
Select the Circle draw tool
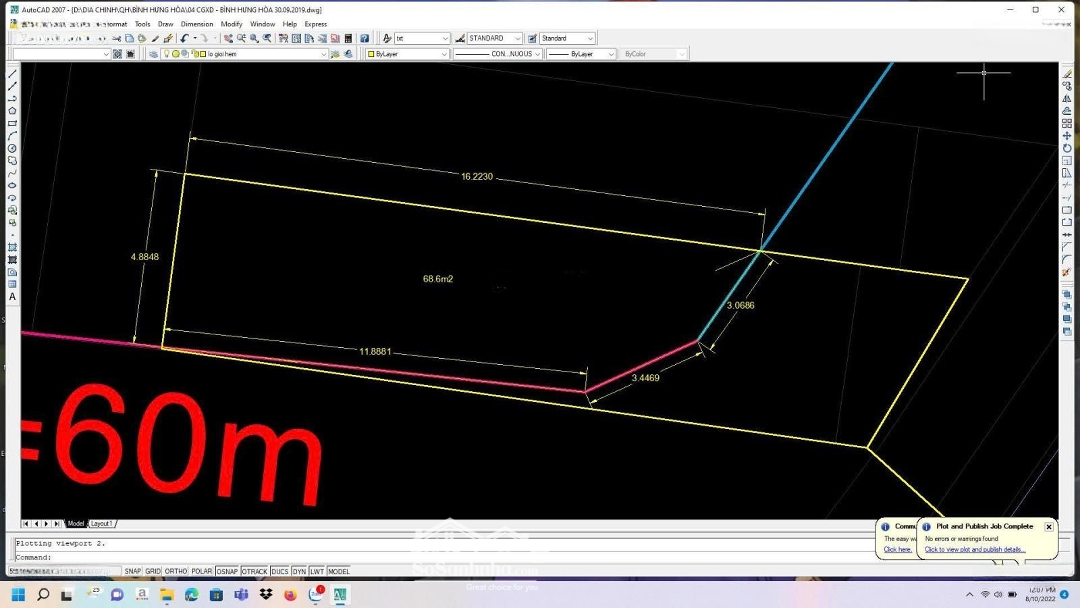pyautogui.click(x=12, y=148)
